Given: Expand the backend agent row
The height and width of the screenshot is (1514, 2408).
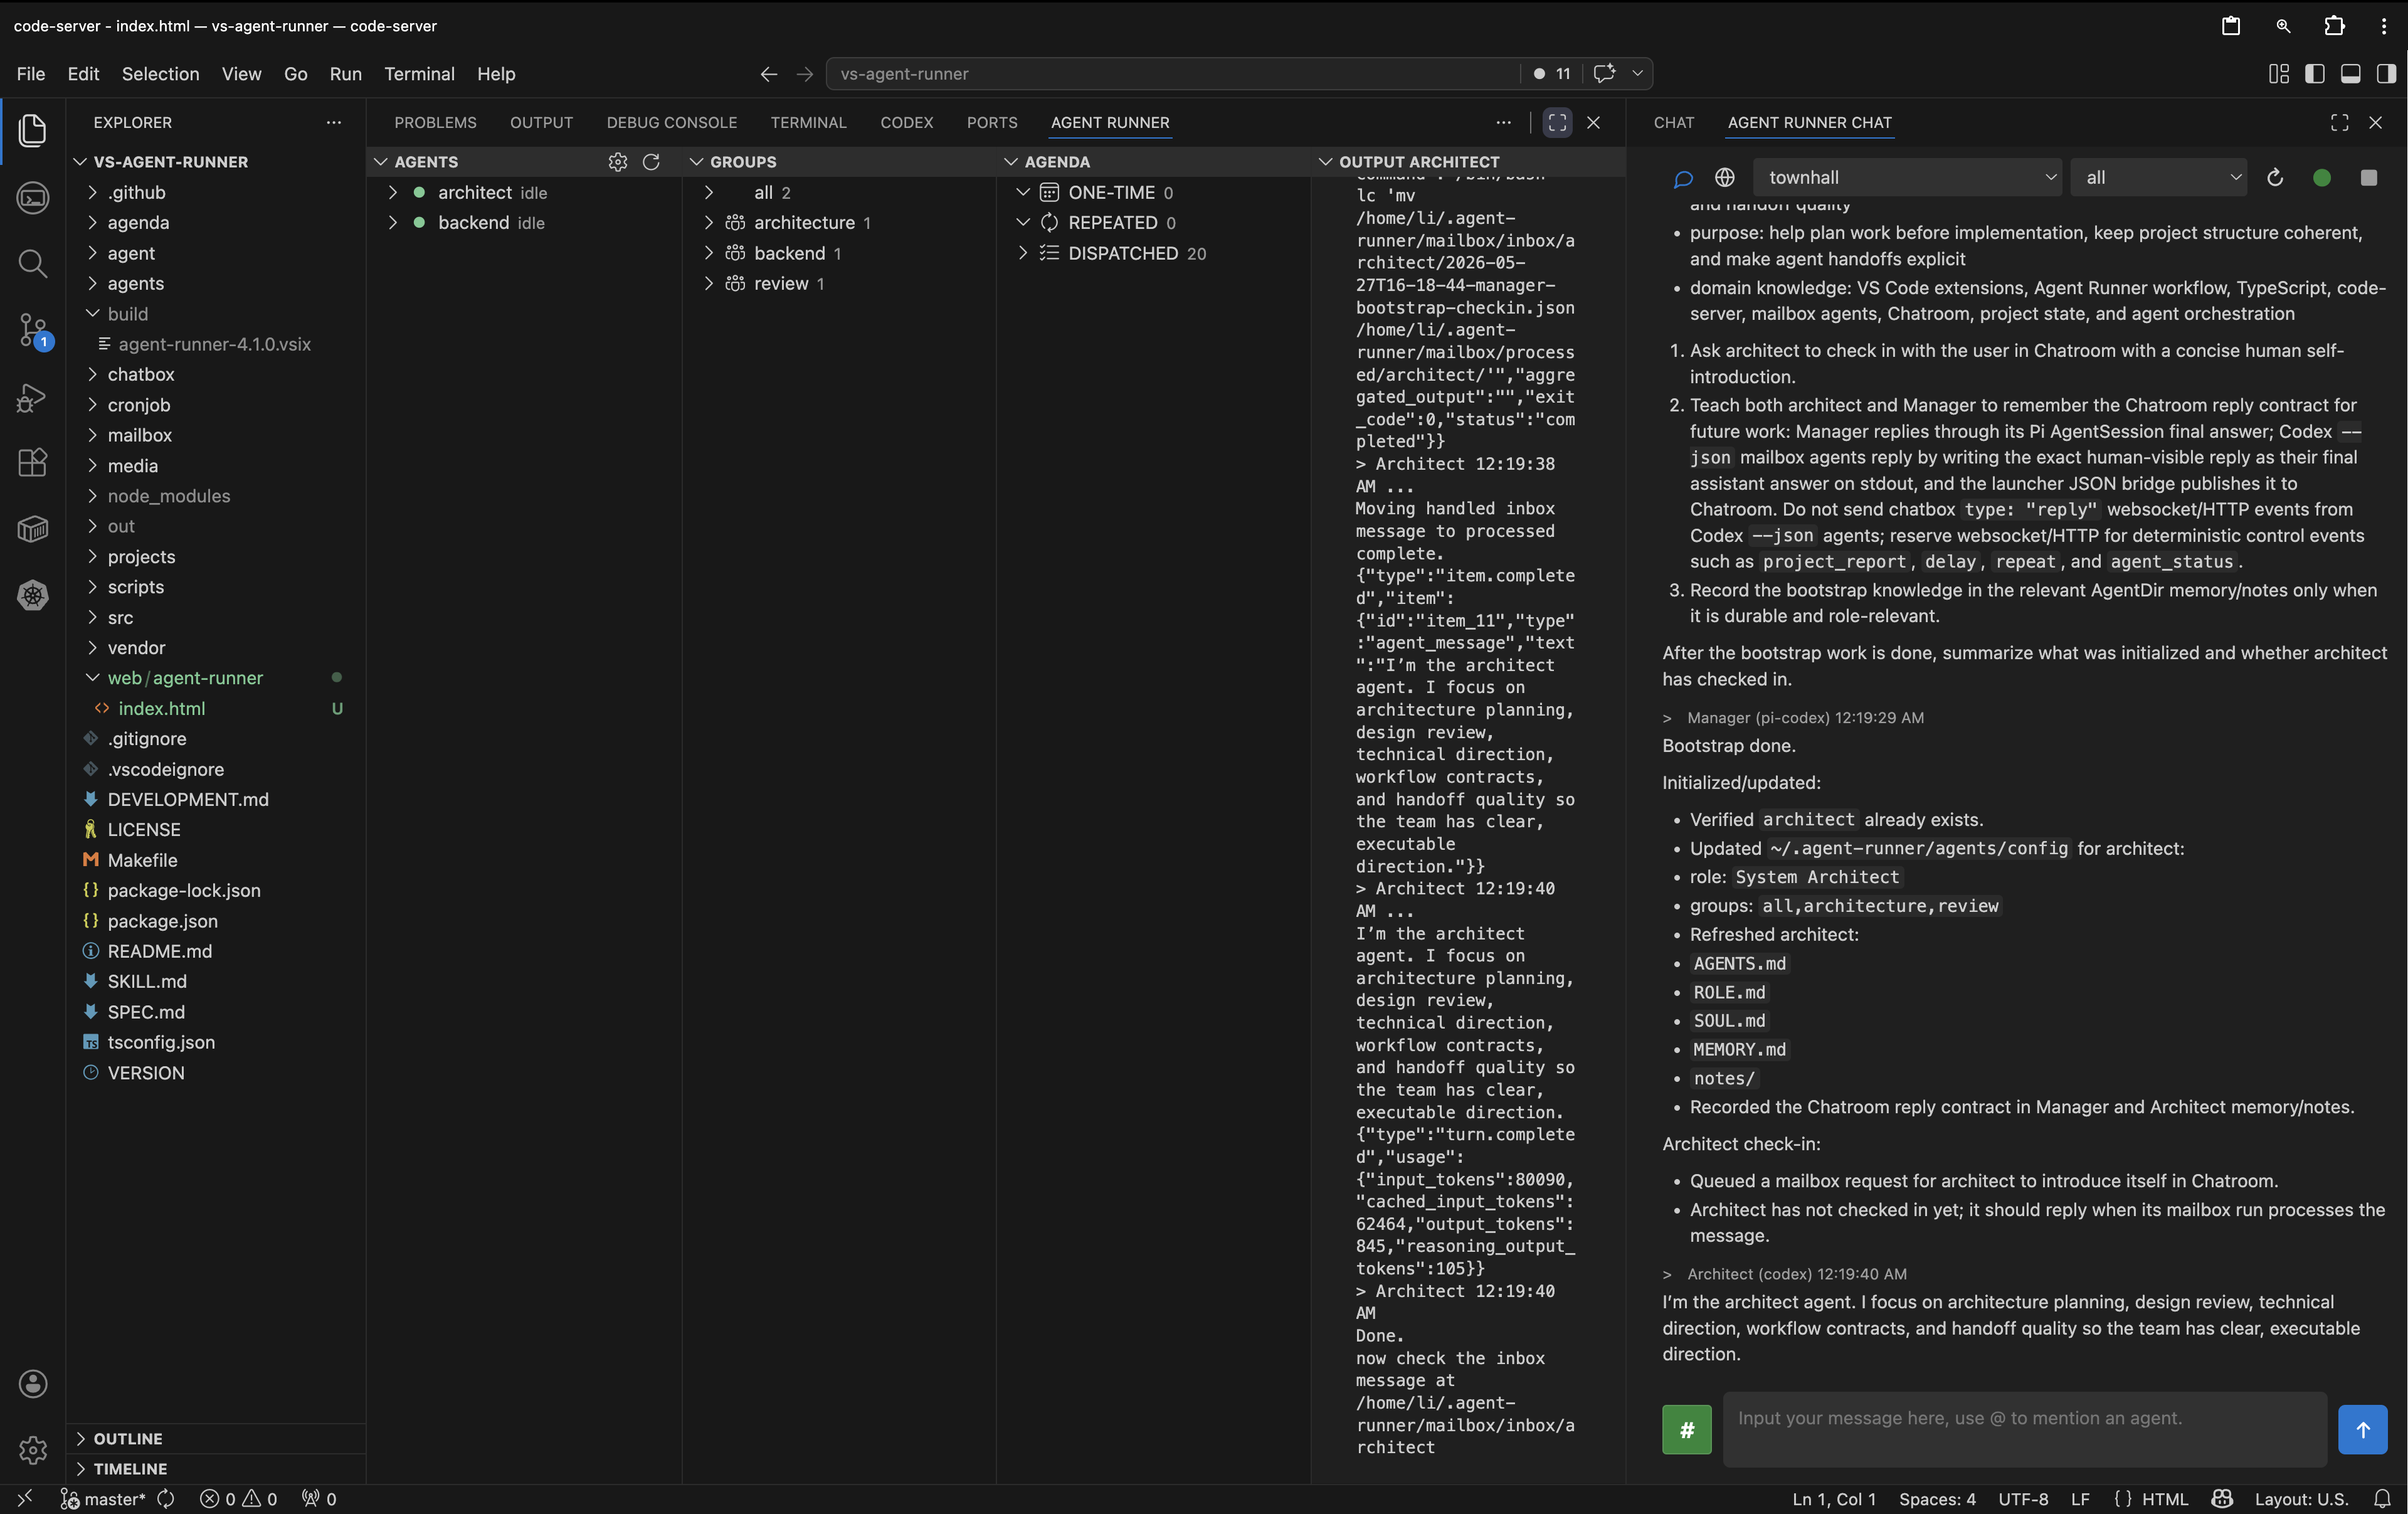Looking at the screenshot, I should (393, 223).
